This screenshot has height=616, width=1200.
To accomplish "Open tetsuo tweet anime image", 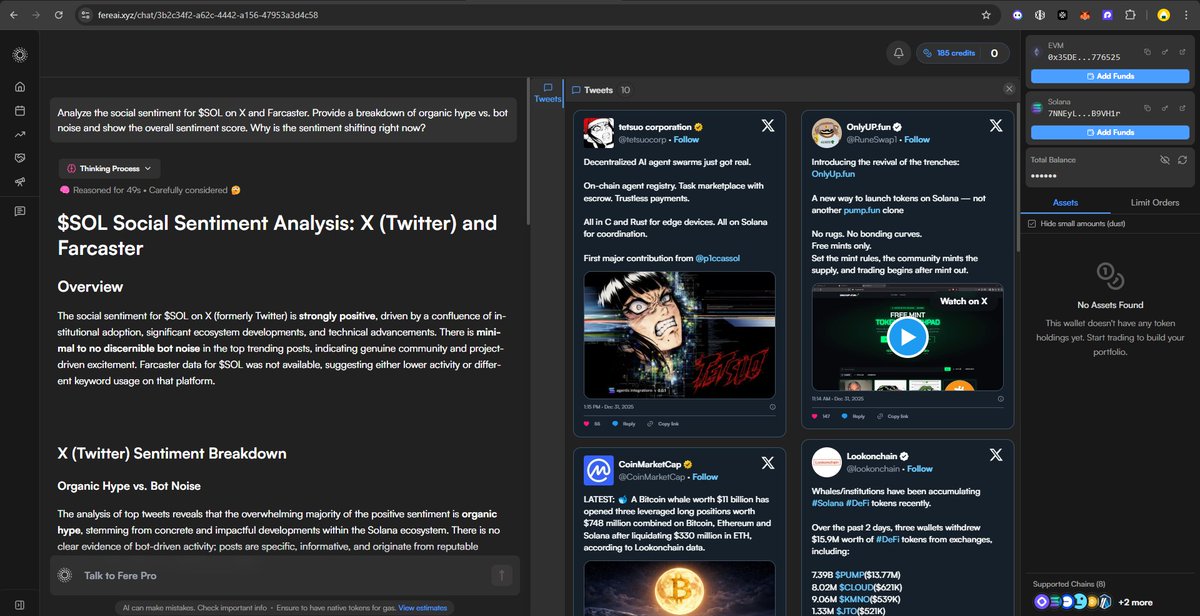I will point(679,335).
